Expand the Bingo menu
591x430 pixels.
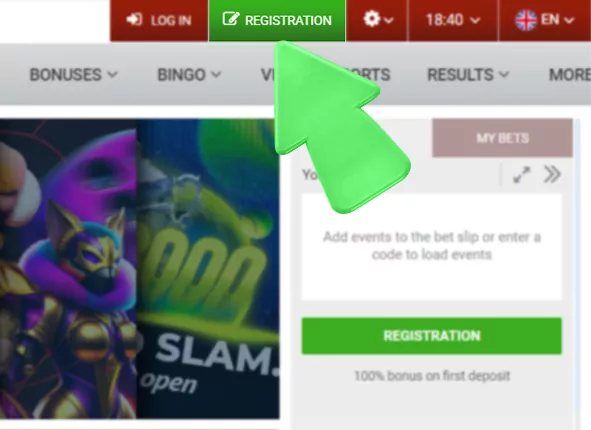[189, 75]
